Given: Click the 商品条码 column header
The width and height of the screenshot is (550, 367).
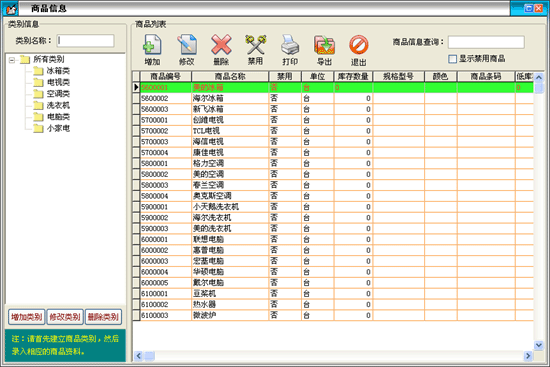Looking at the screenshot, I should (486, 76).
